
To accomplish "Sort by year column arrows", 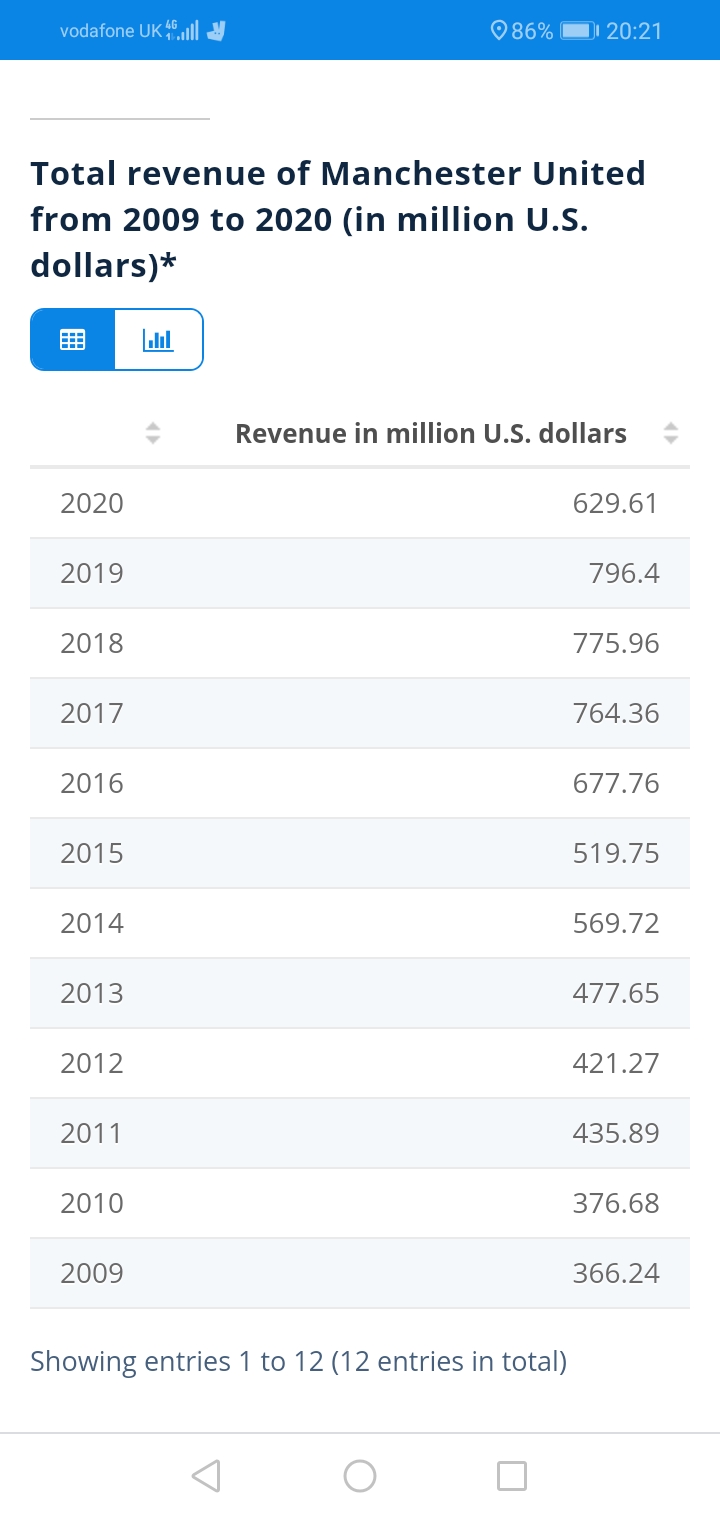I will (x=152, y=433).
